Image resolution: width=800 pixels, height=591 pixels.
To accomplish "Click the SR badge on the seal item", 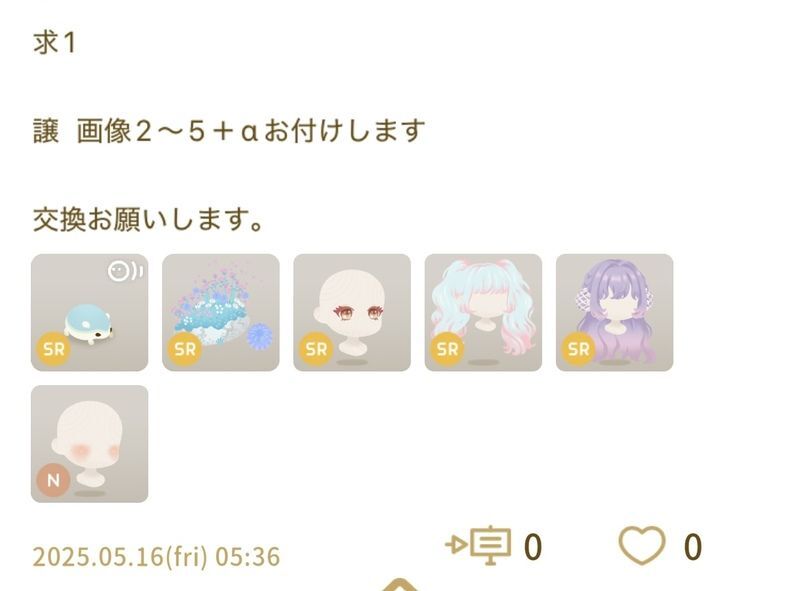I will pyautogui.click(x=54, y=349).
